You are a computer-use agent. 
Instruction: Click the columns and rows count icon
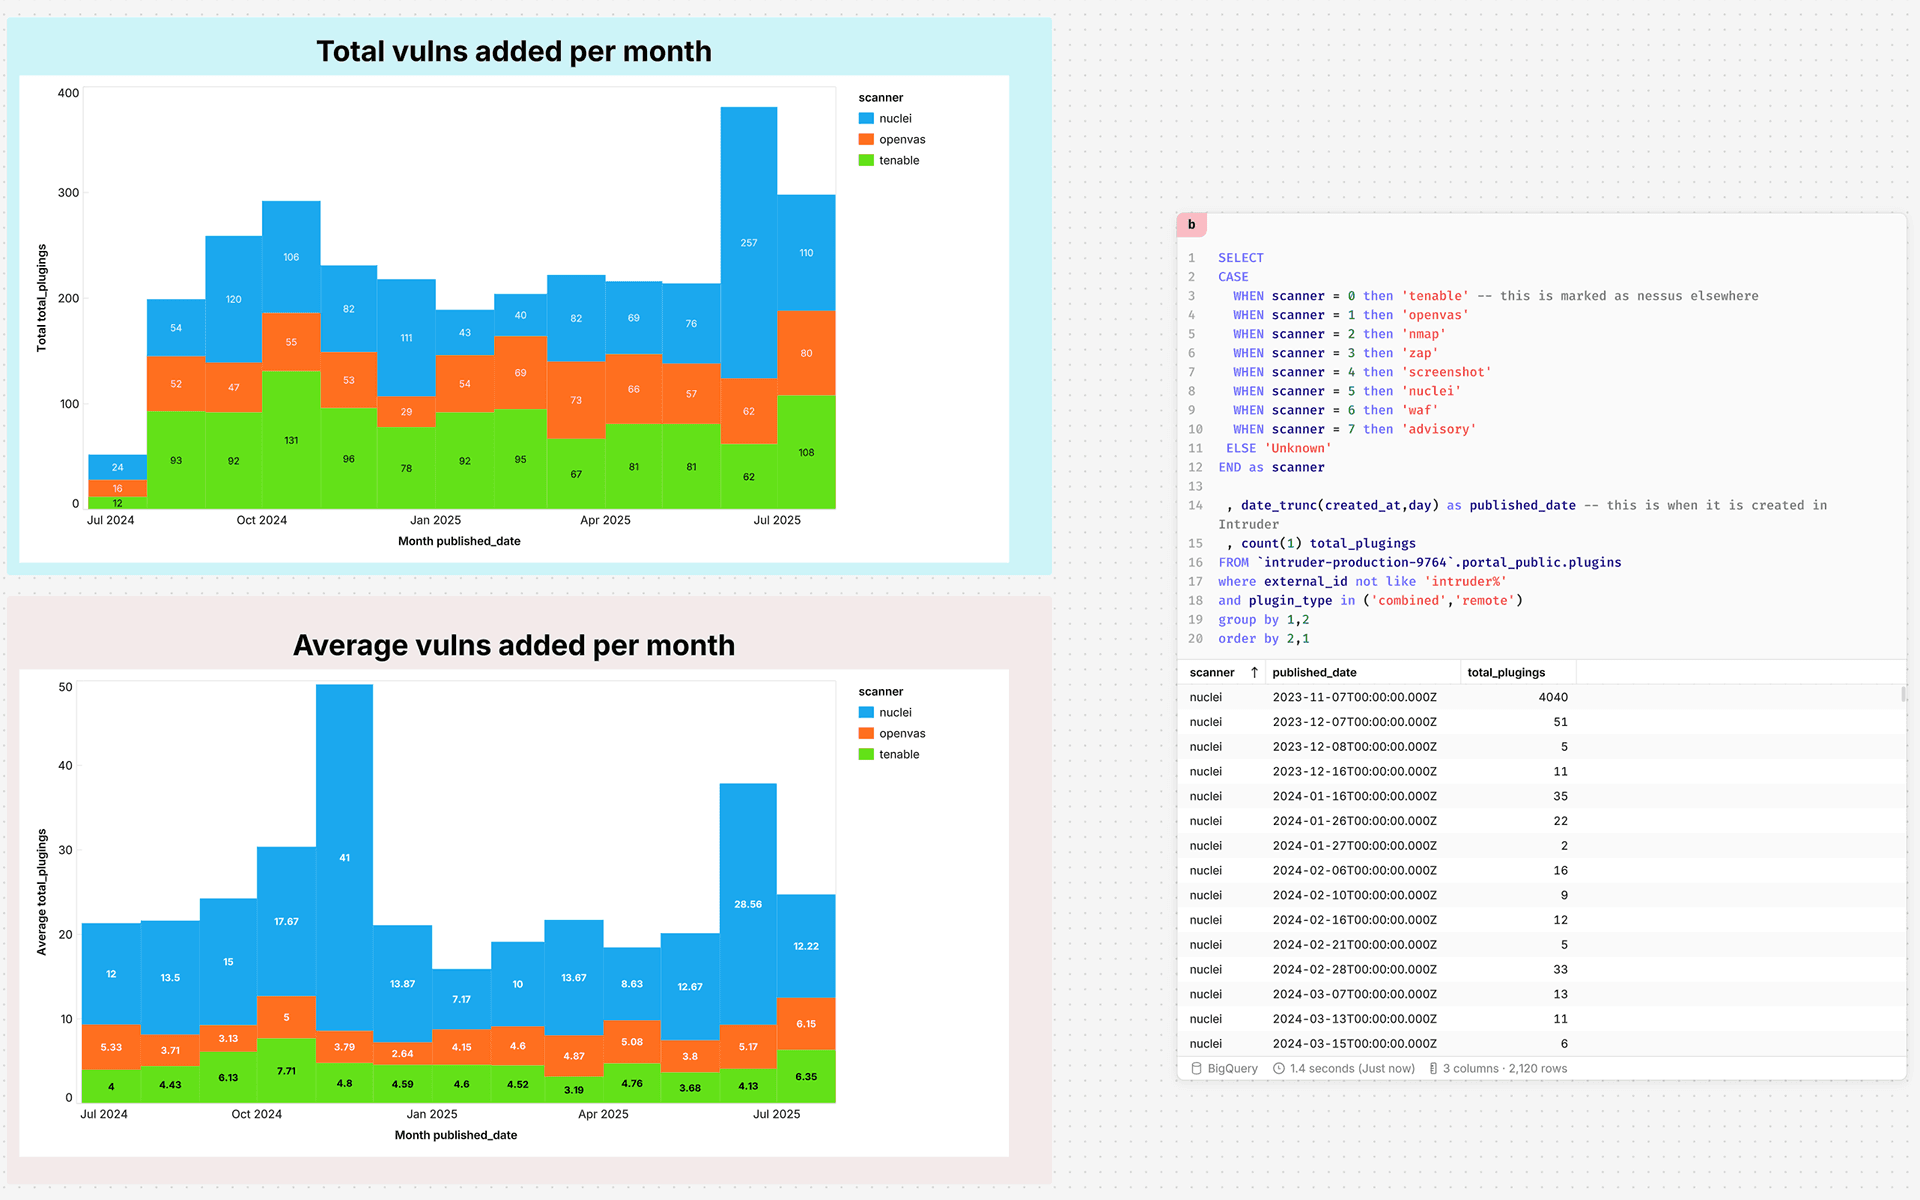click(1433, 1069)
